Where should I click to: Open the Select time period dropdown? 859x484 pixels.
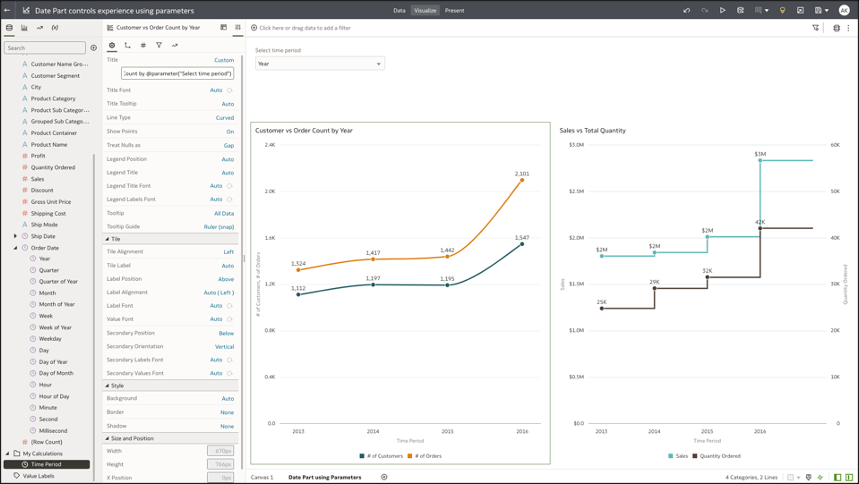319,64
